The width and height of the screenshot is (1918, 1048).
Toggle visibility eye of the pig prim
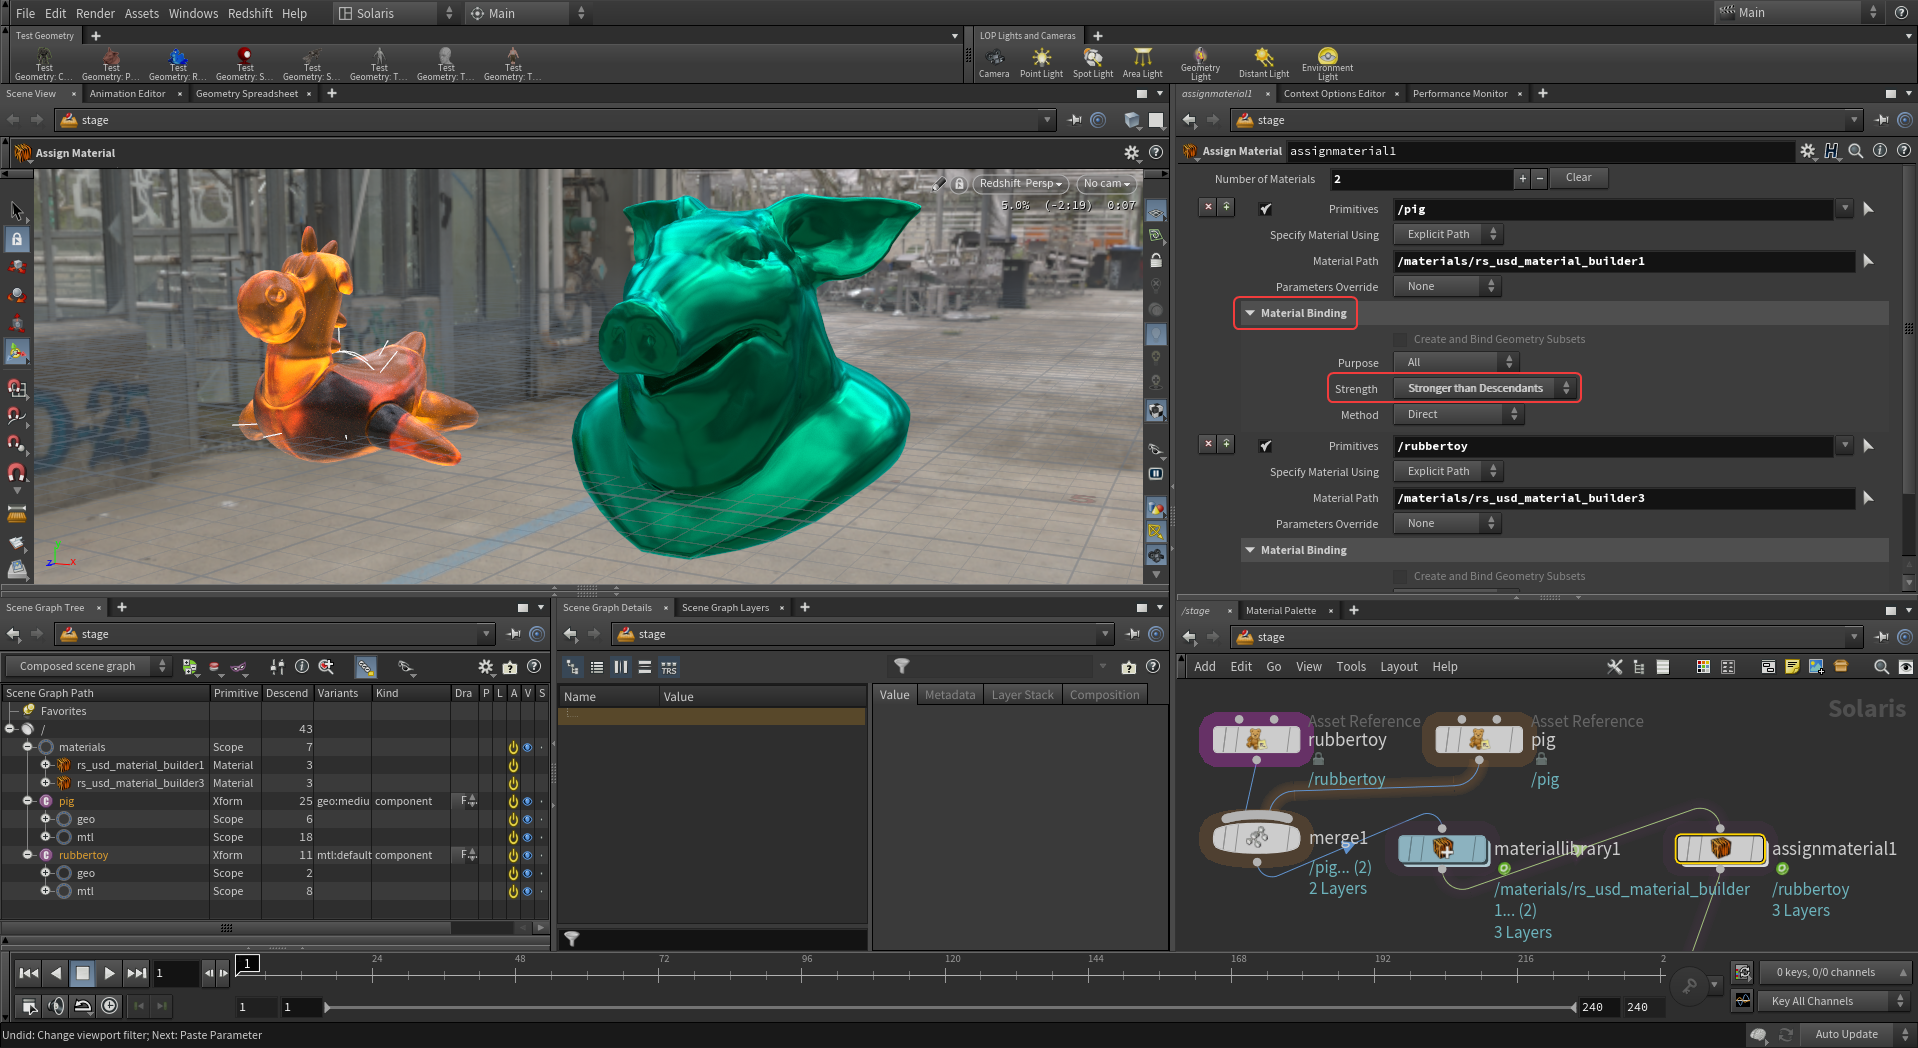pos(527,801)
